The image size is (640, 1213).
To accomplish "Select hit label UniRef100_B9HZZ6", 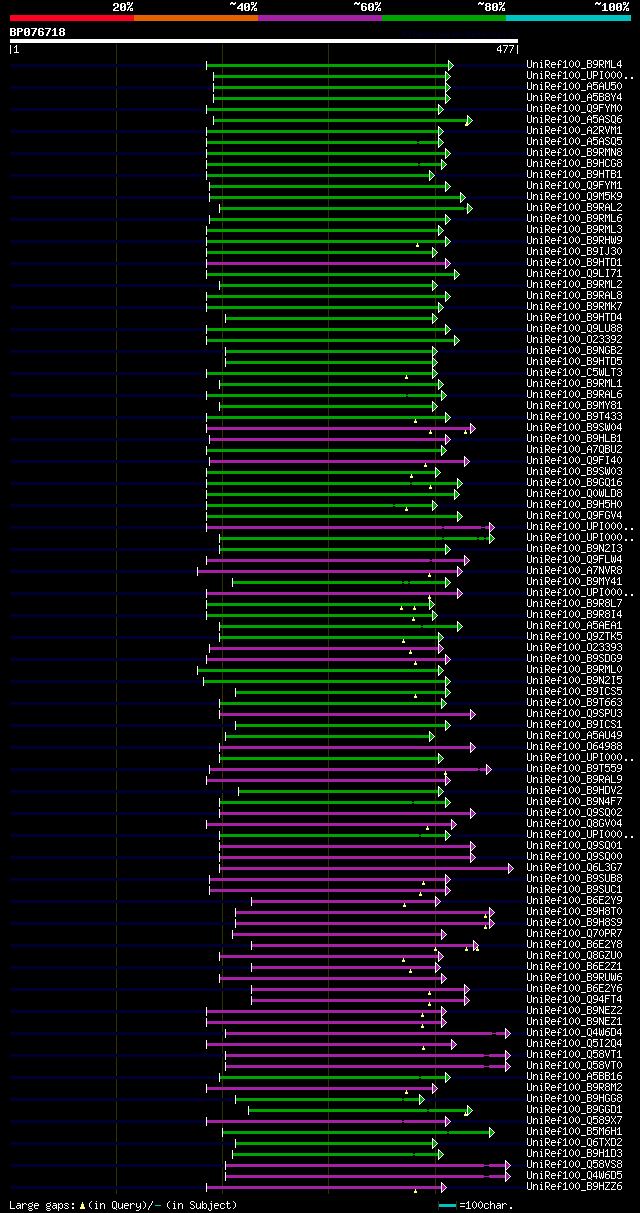I will tap(574, 1187).
